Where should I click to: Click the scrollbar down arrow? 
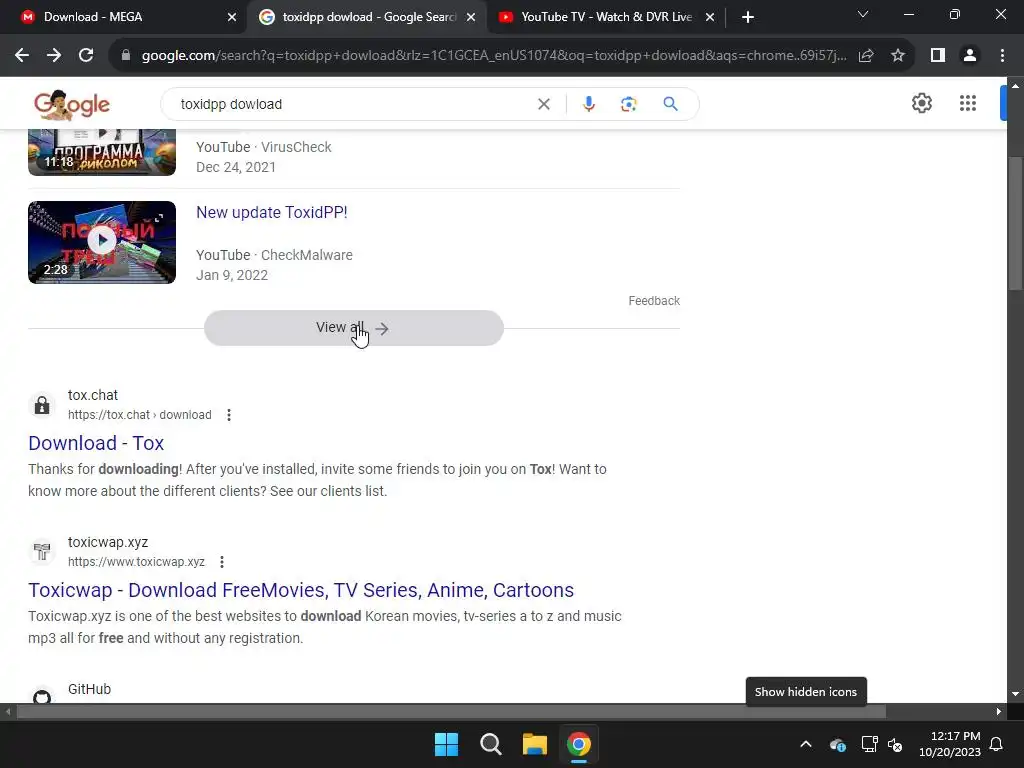[1015, 694]
